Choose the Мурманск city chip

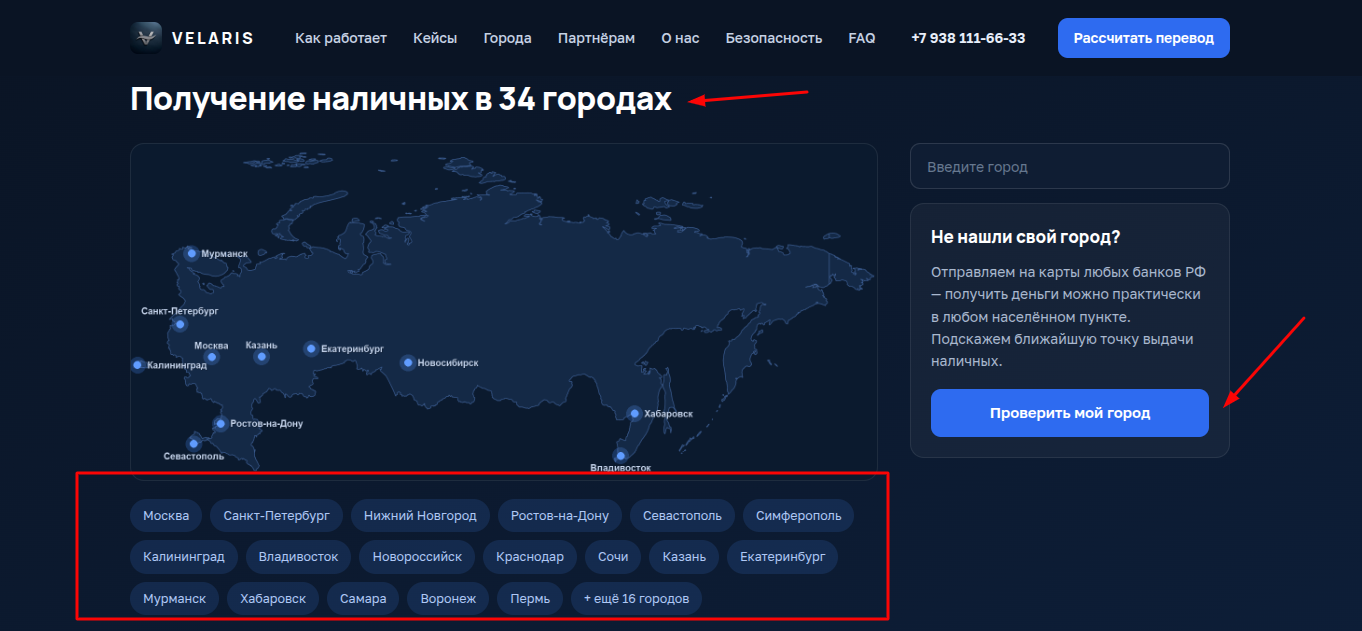tap(175, 599)
